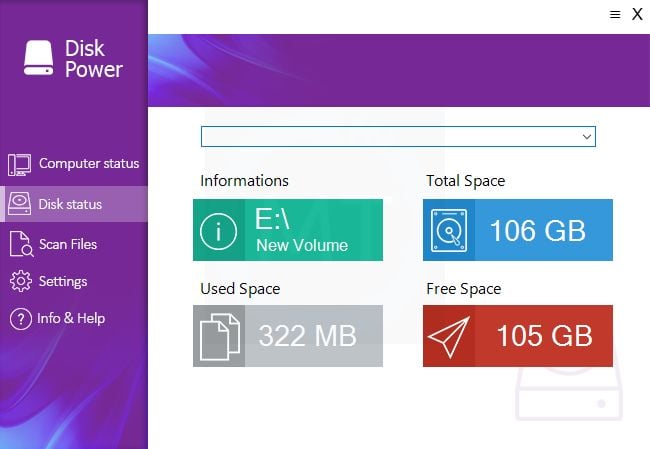Expand the drive selection dropdown arrow
650x449 pixels.
click(587, 136)
